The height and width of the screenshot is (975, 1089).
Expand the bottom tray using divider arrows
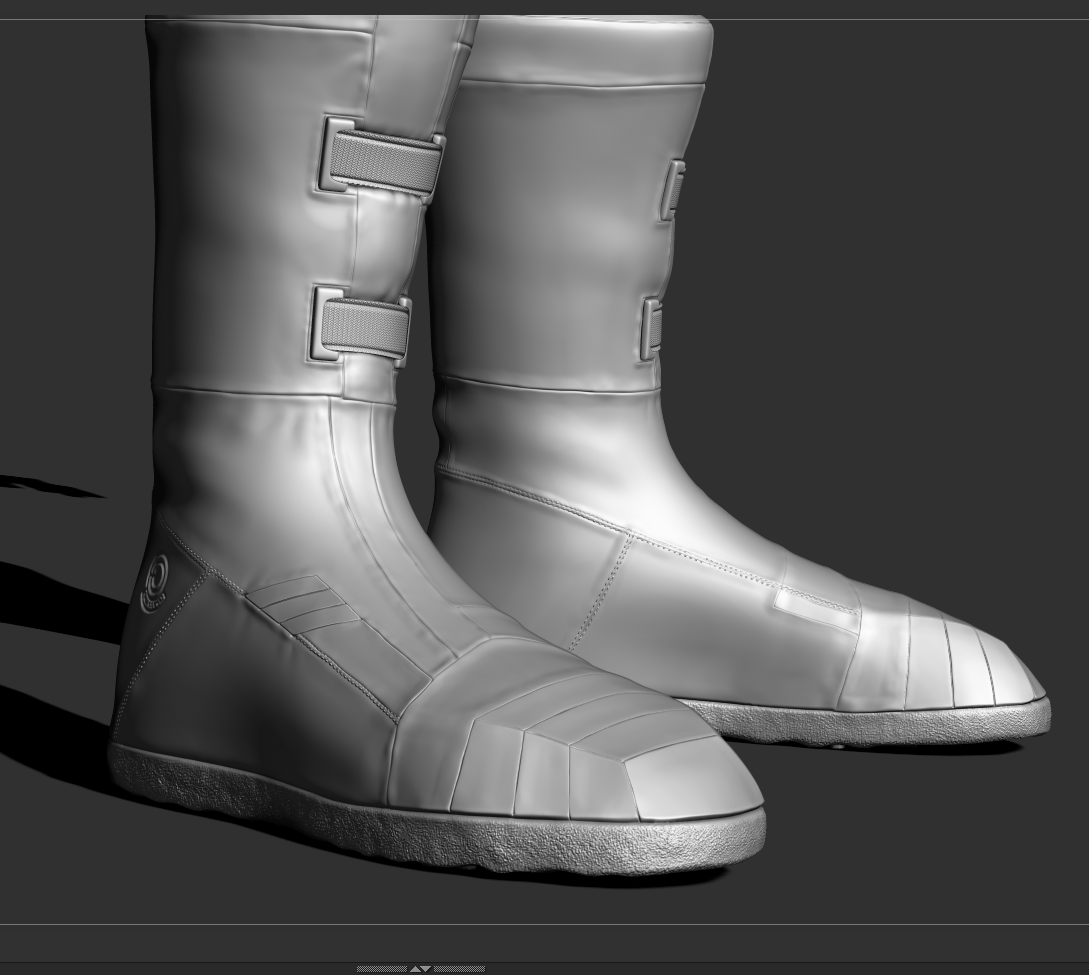tap(421, 969)
